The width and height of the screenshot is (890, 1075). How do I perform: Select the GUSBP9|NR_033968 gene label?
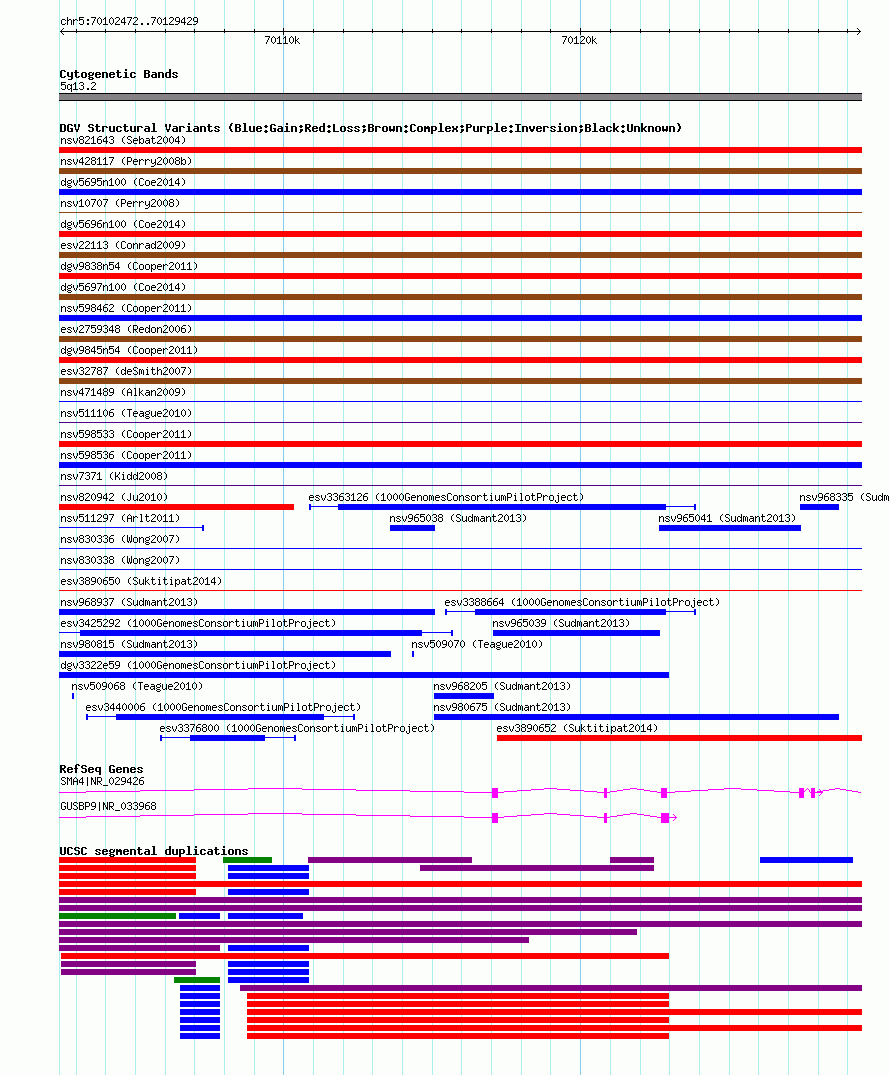point(108,806)
